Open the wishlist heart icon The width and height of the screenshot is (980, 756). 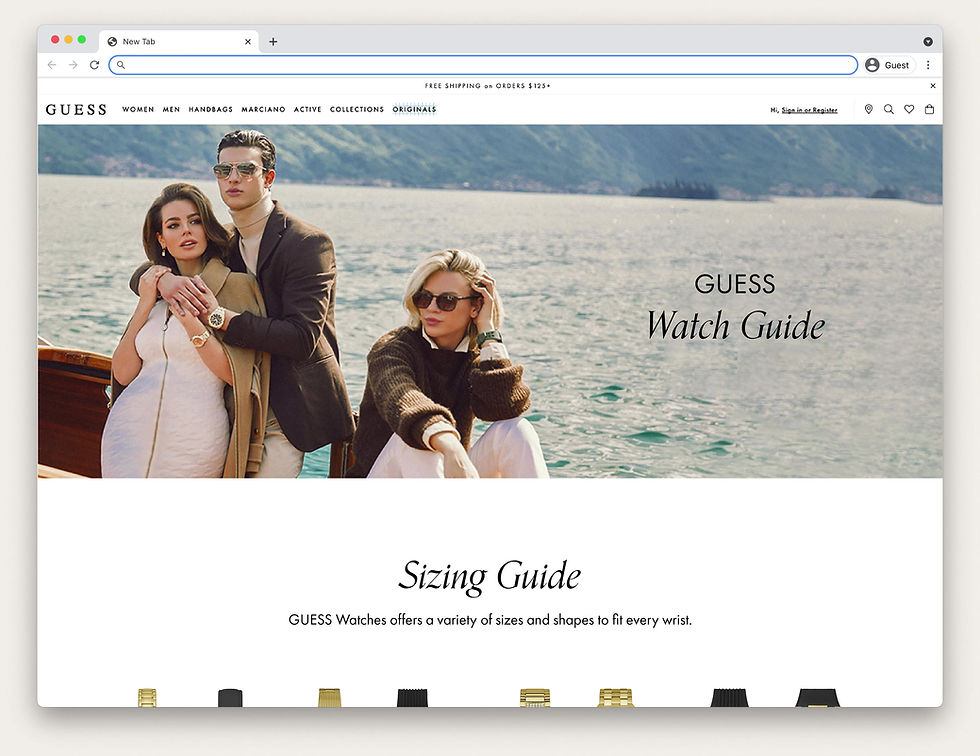click(x=909, y=109)
